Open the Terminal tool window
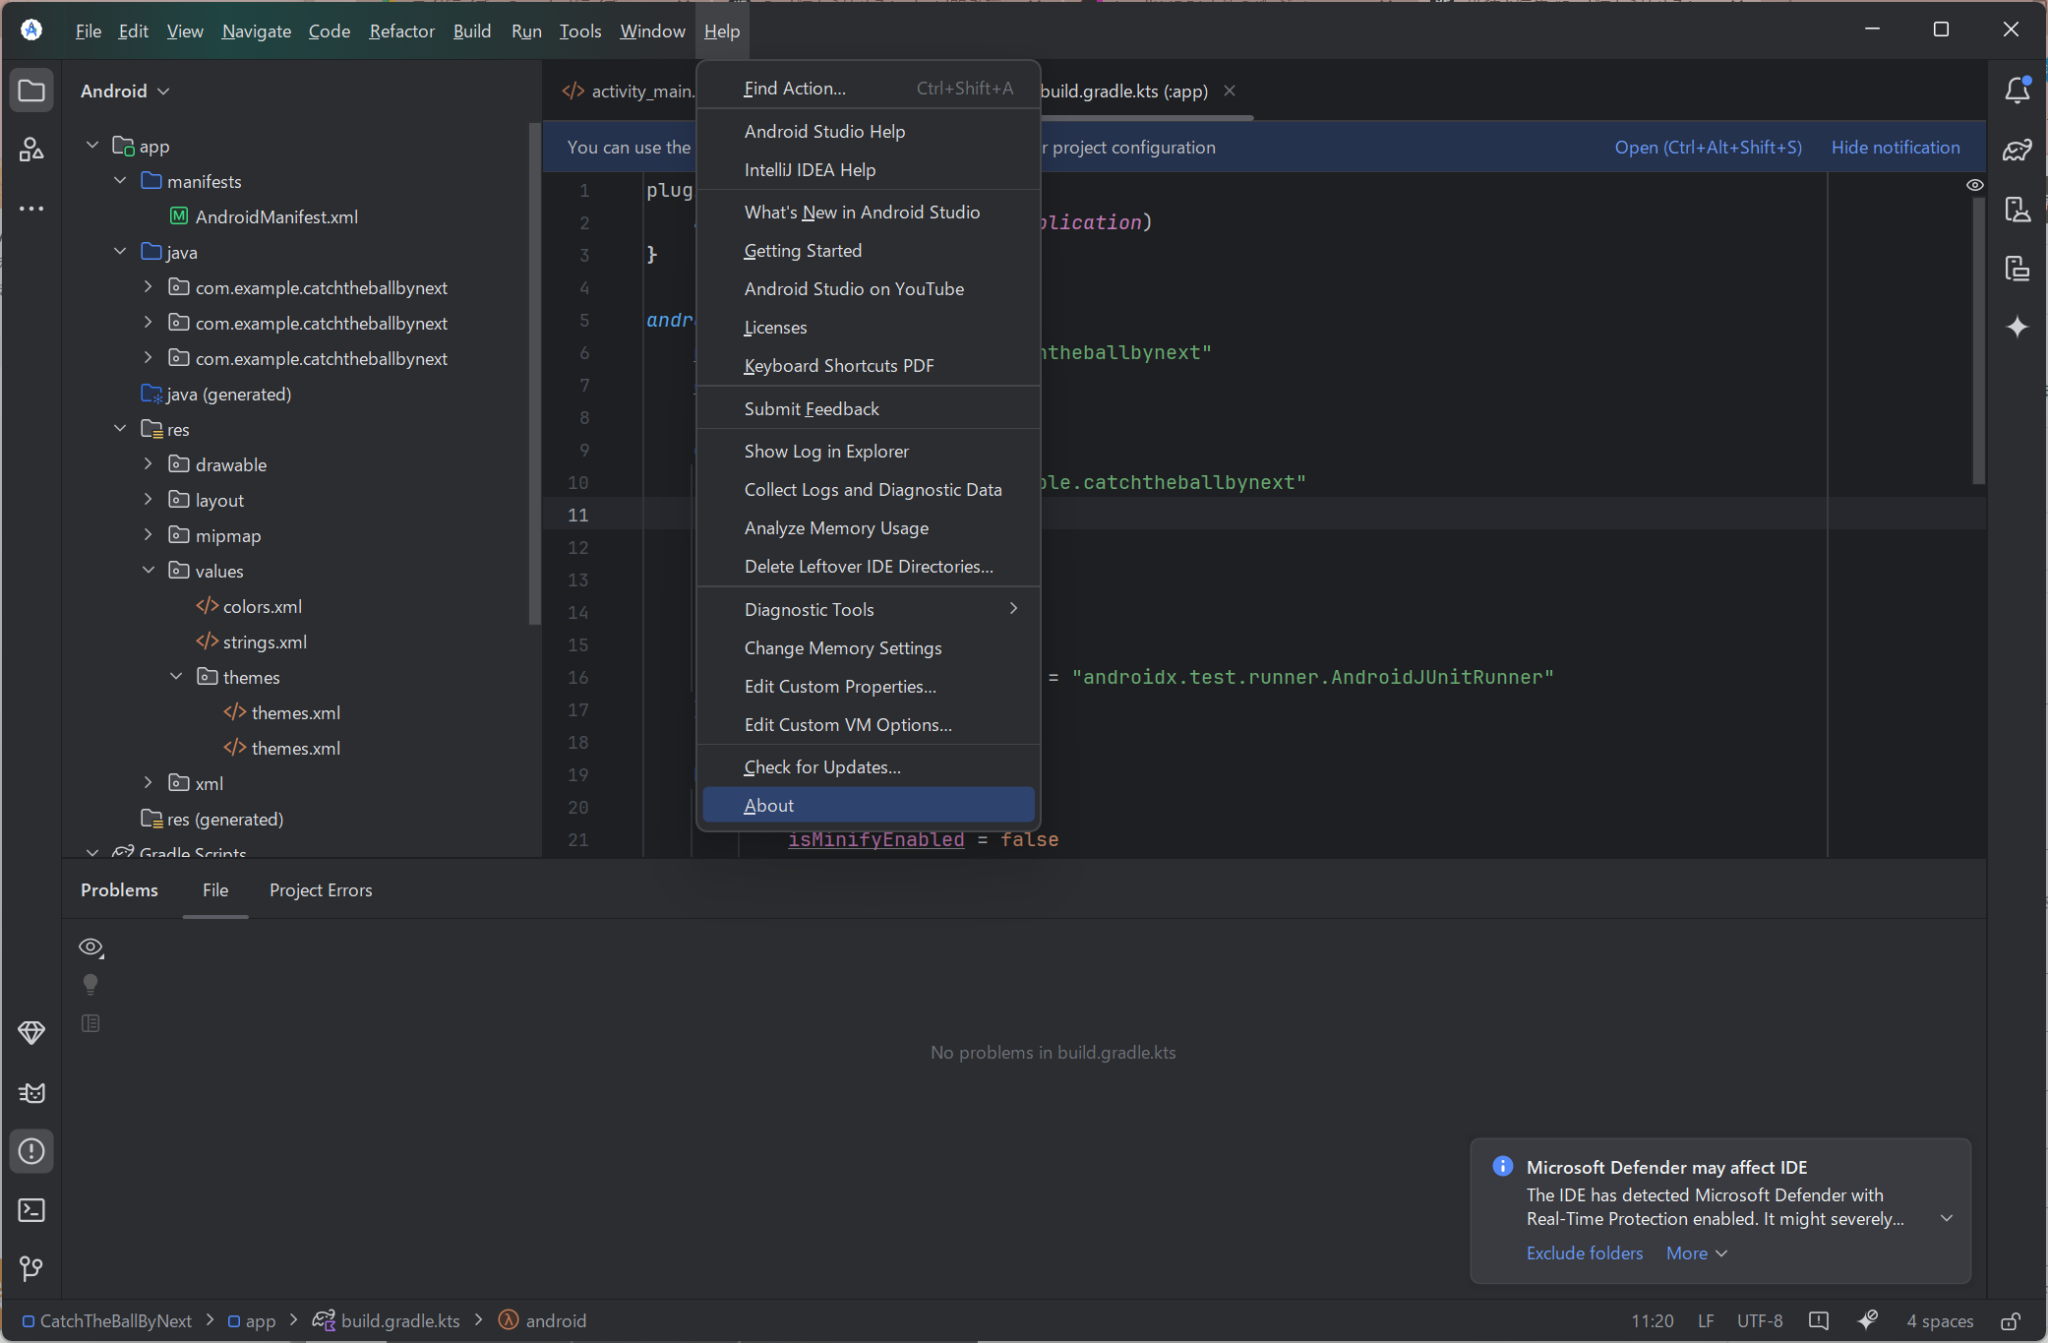Viewport: 2048px width, 1343px height. 32,1210
